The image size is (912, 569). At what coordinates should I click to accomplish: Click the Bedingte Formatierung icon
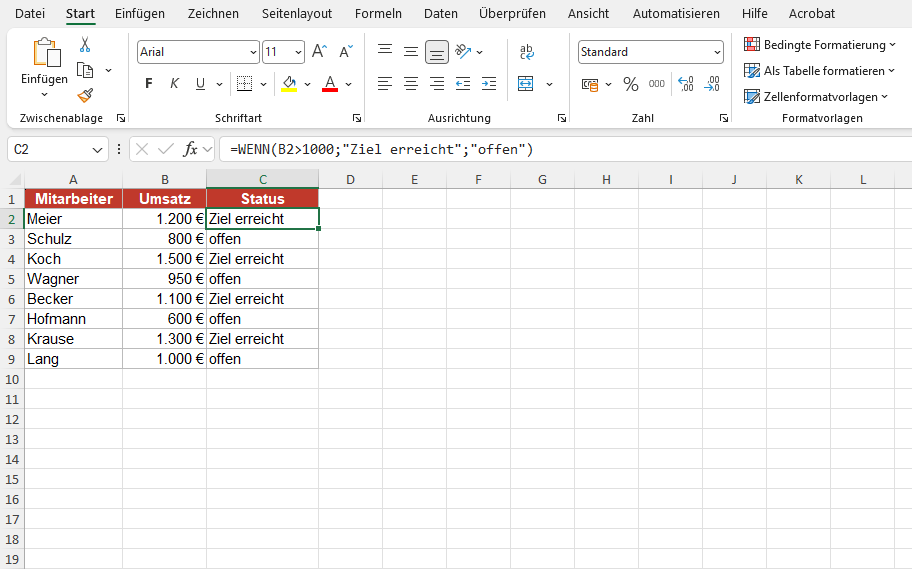[x=752, y=44]
